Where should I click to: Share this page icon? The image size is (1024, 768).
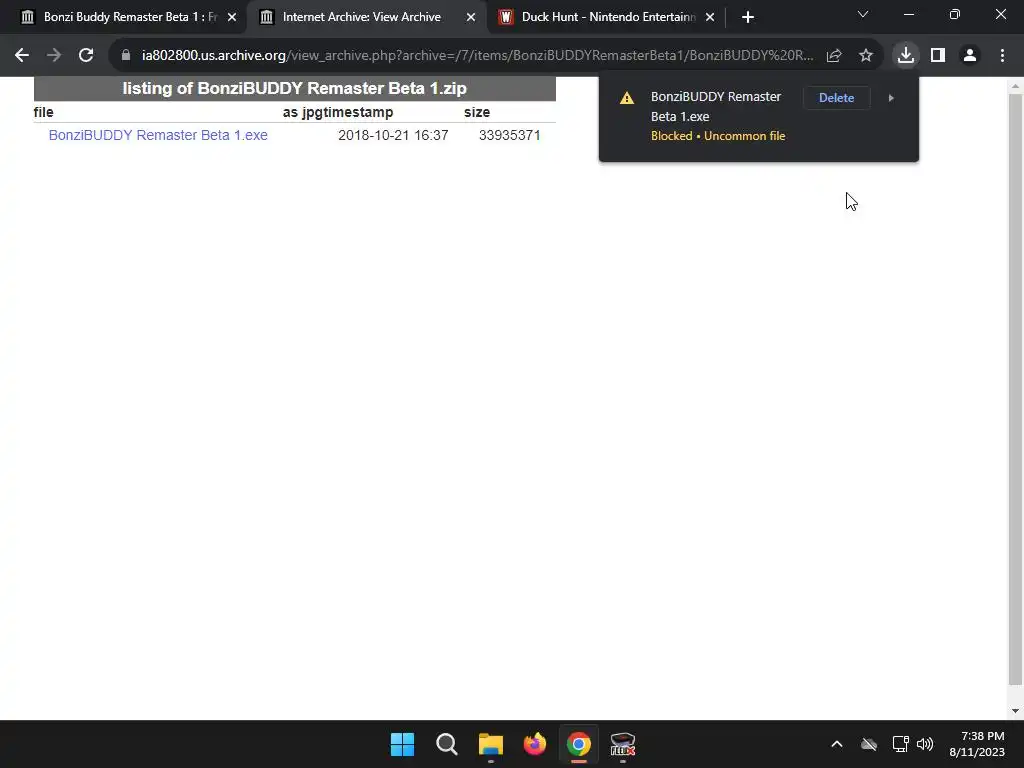tap(834, 56)
